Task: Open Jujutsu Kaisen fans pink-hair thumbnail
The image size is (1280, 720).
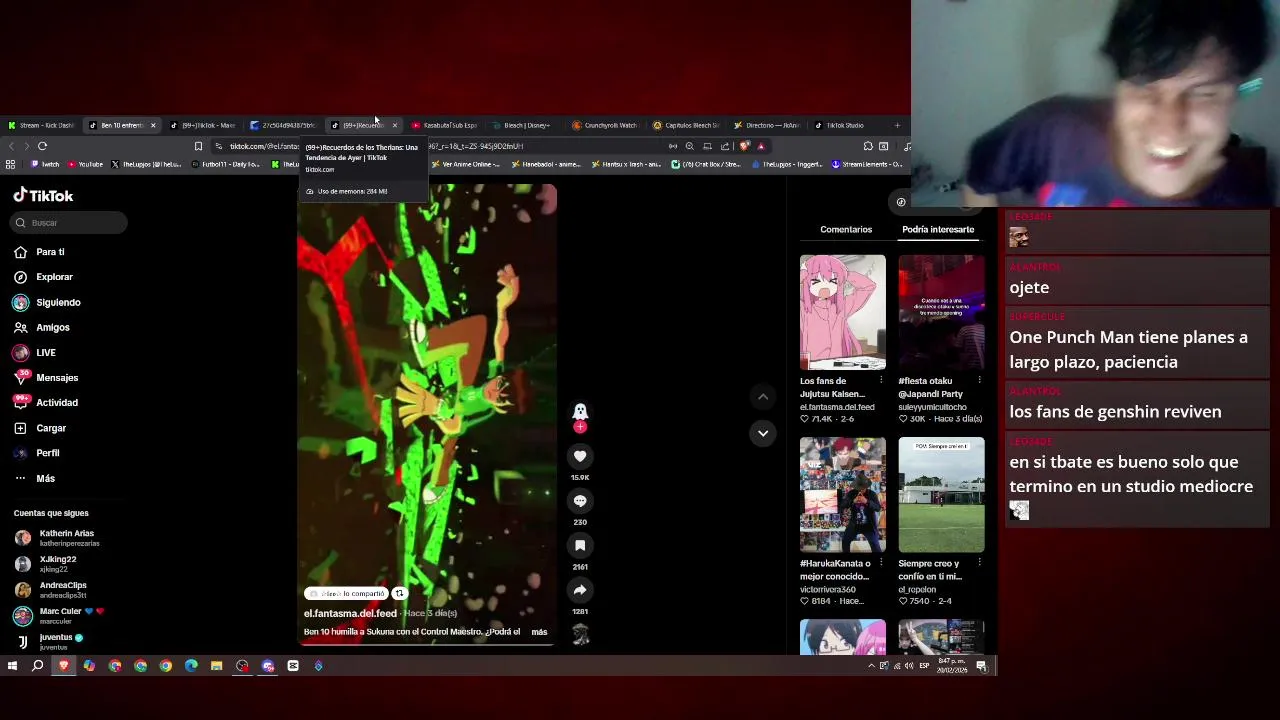Action: (842, 312)
